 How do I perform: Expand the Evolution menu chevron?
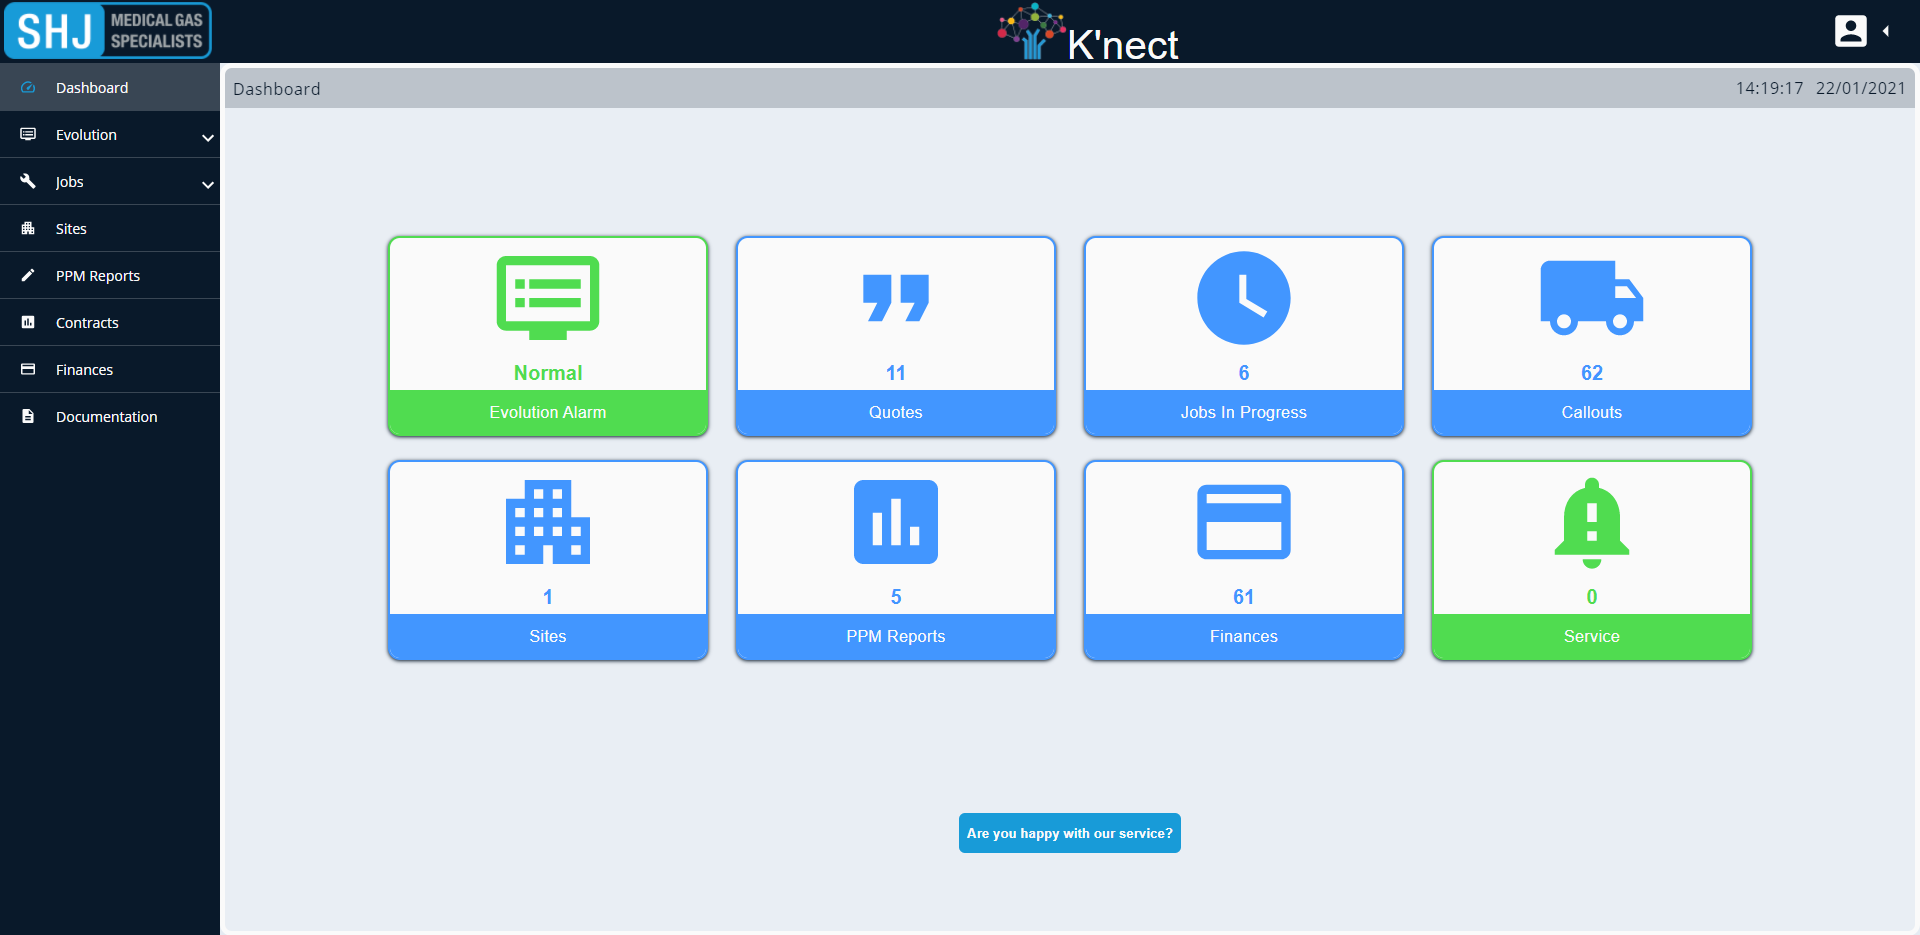click(x=208, y=138)
